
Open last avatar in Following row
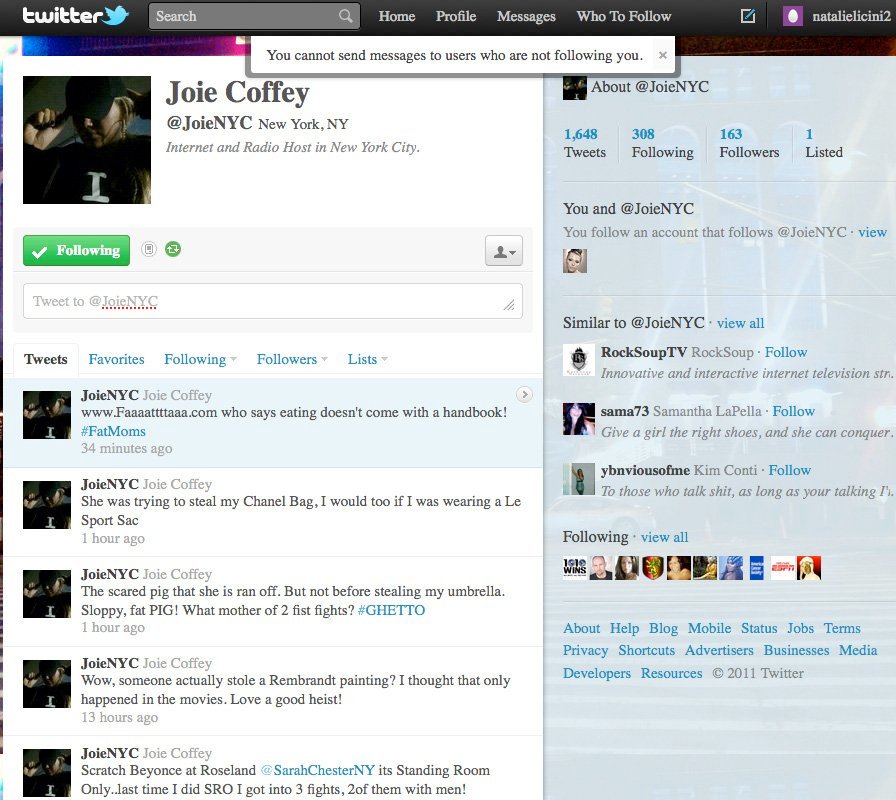coord(809,568)
